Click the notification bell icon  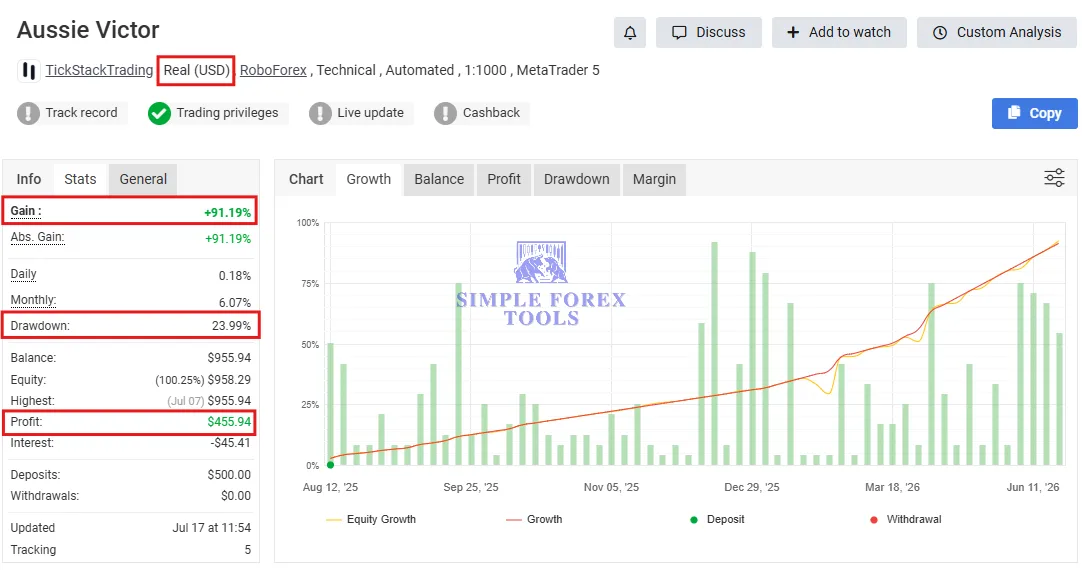coord(629,32)
